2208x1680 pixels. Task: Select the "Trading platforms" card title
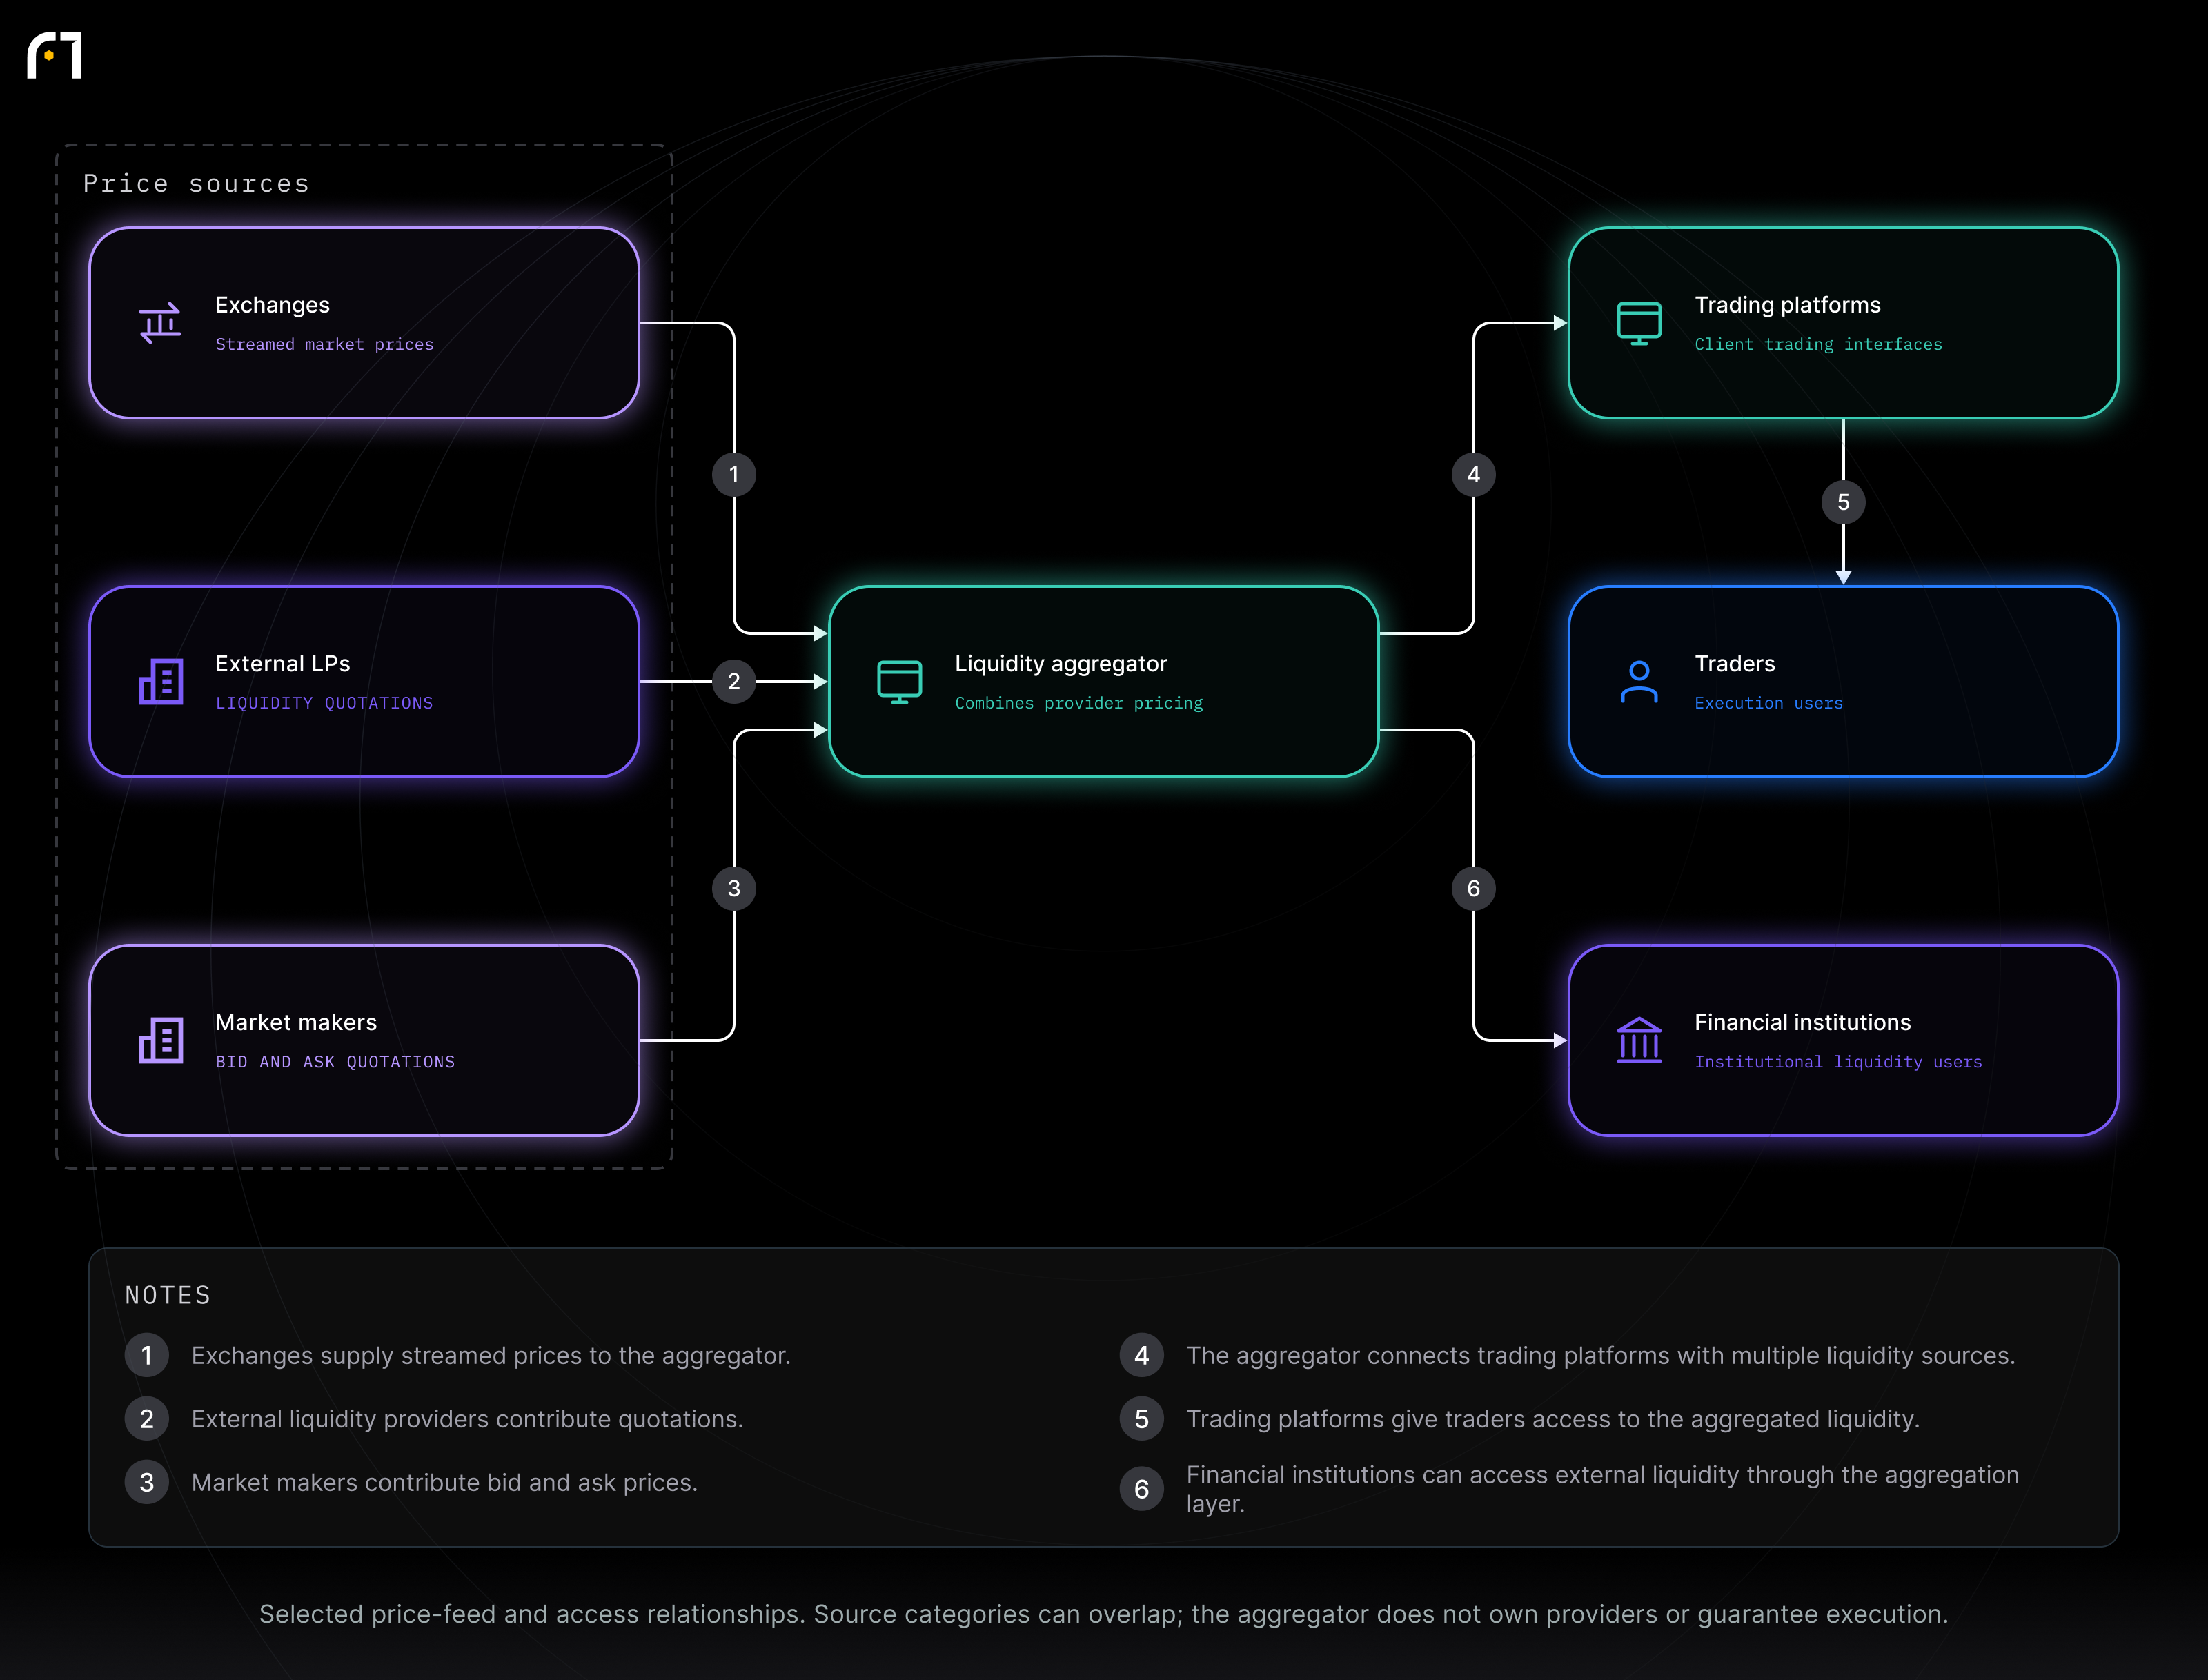coord(1787,305)
